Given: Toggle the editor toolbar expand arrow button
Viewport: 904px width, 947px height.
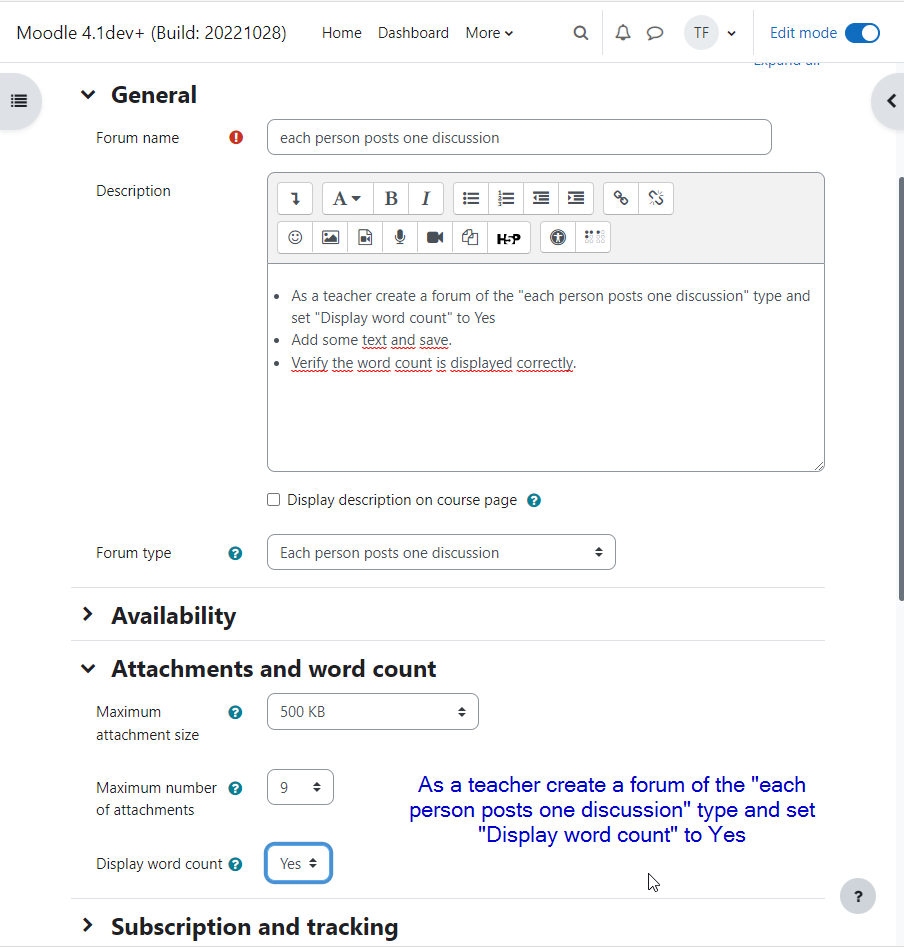Looking at the screenshot, I should 295,198.
